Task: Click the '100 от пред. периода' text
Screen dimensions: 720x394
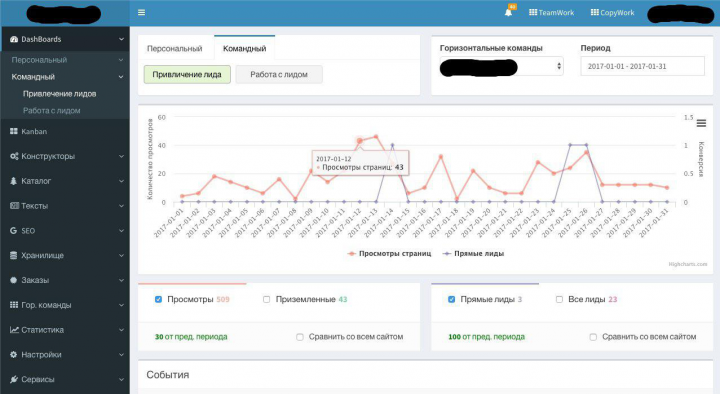Action: (x=486, y=337)
